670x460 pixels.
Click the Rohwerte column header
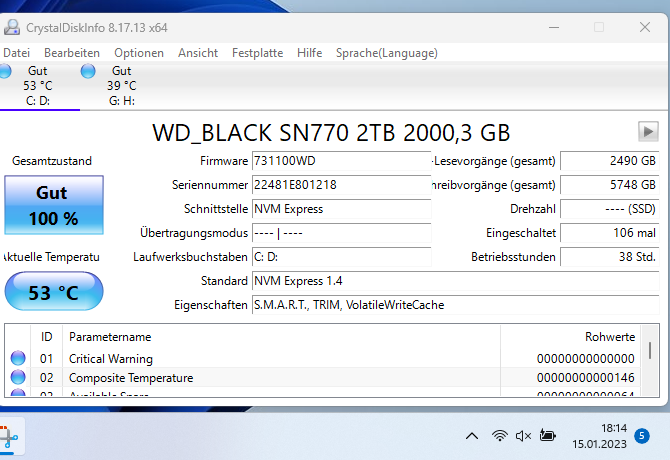570,337
